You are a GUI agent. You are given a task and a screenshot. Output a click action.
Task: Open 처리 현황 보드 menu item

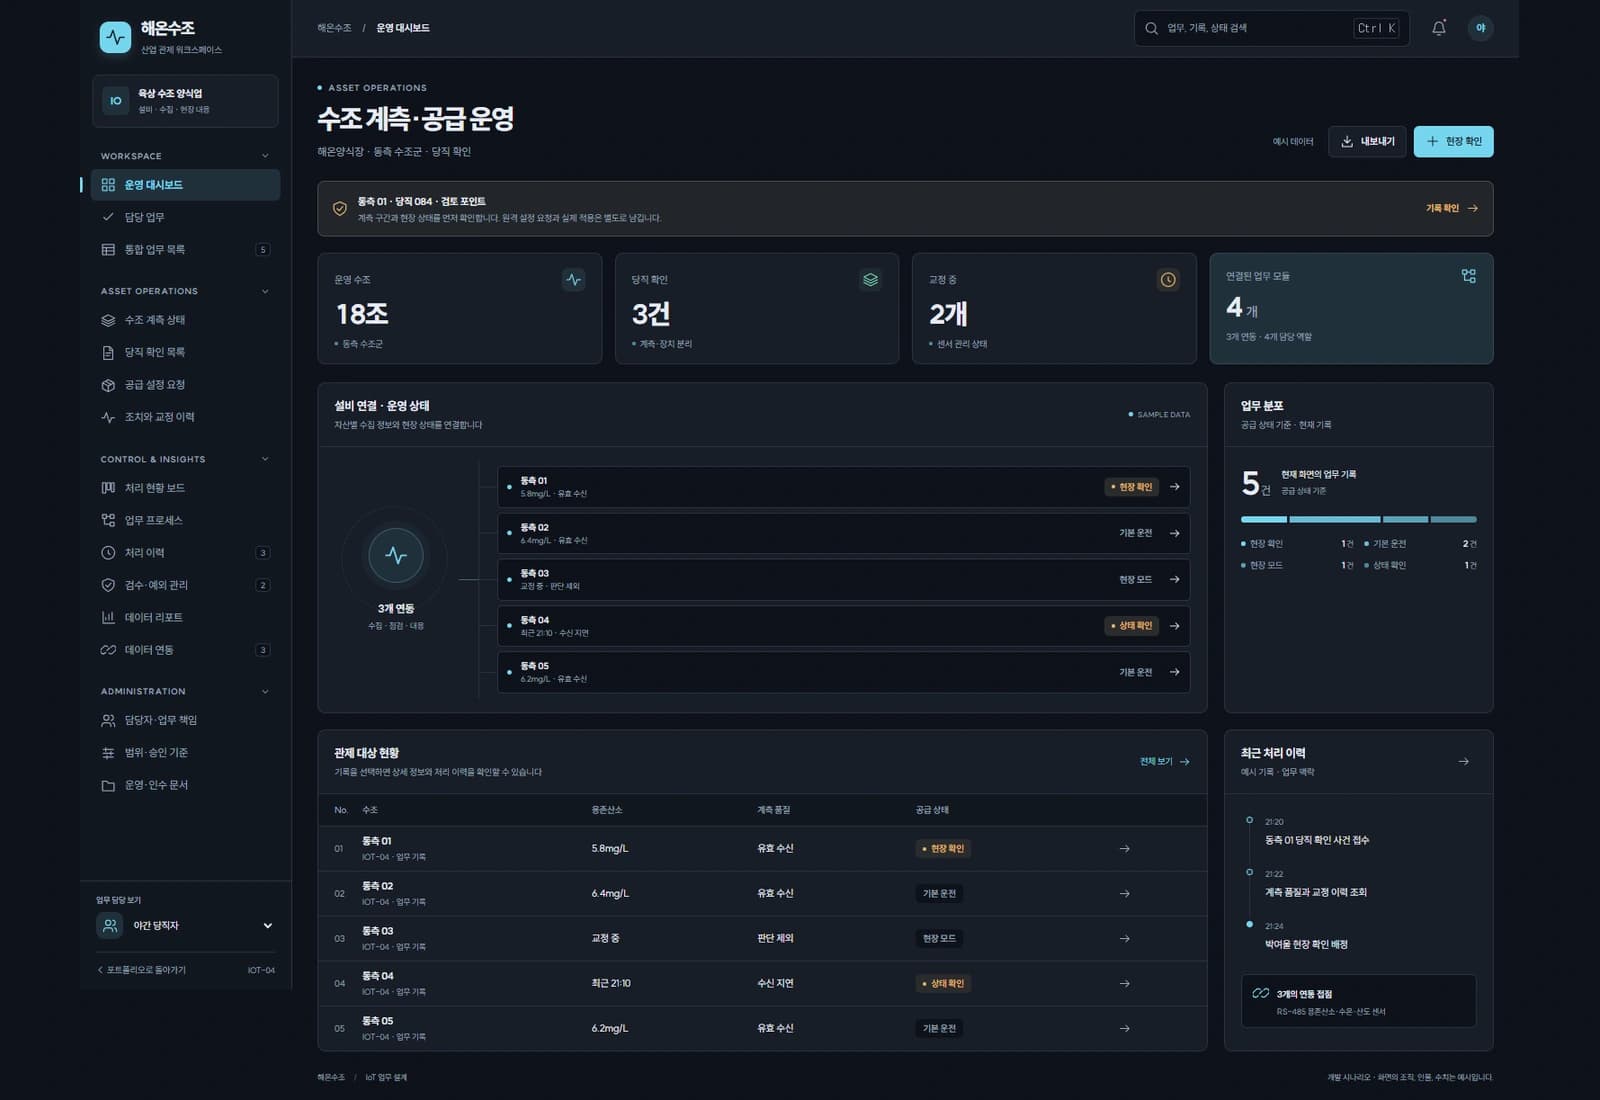[x=186, y=488]
